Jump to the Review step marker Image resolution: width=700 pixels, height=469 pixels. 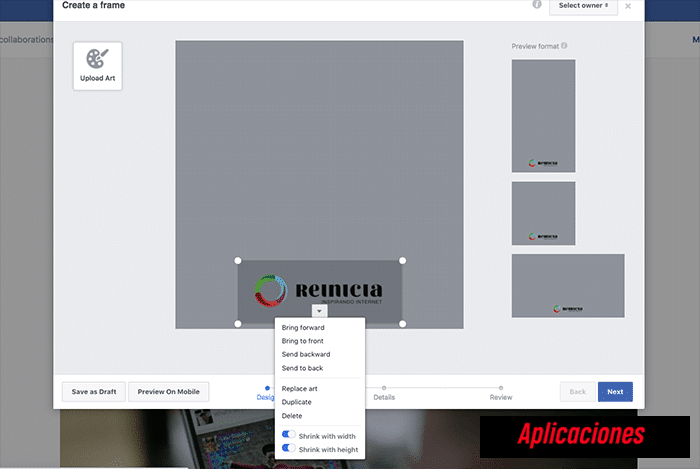[x=501, y=388]
